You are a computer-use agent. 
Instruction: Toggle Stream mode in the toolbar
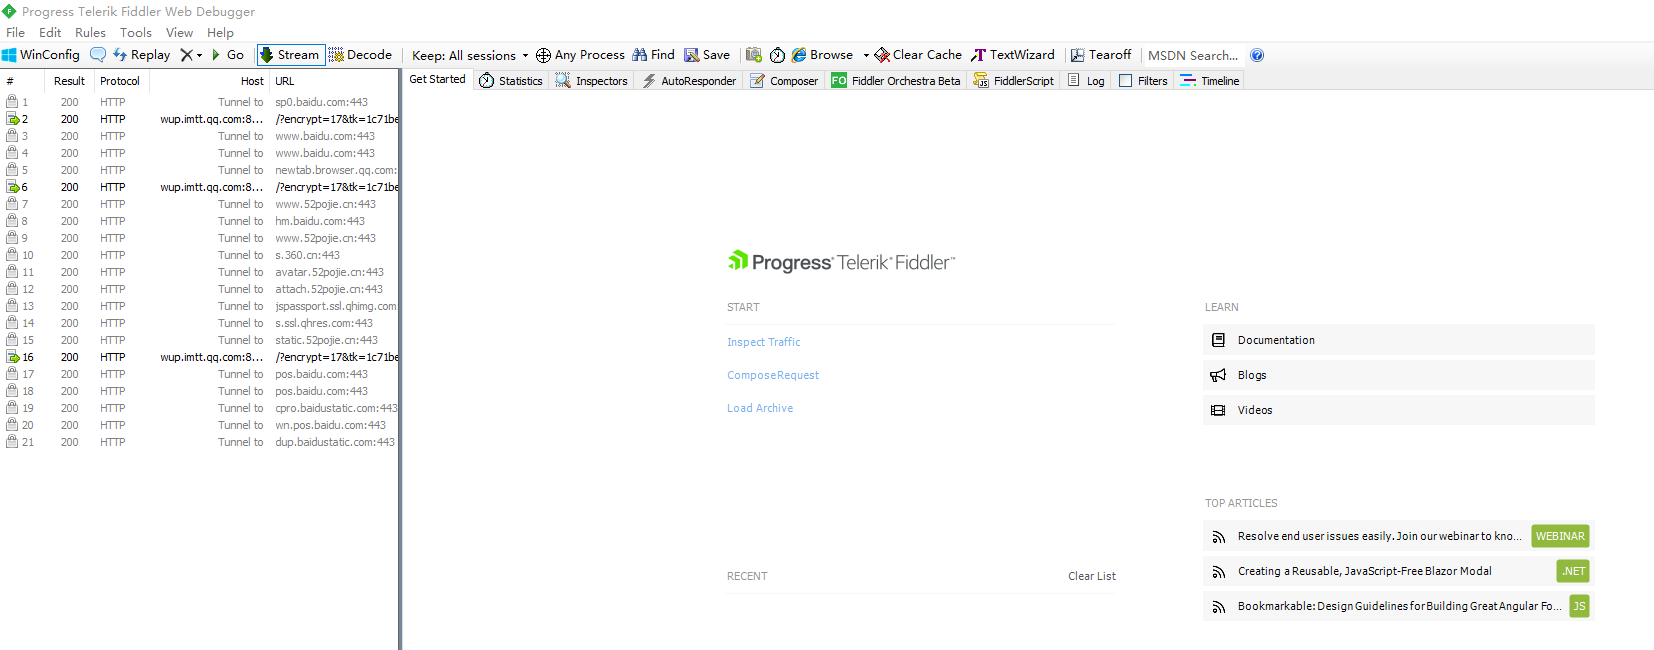pos(290,55)
